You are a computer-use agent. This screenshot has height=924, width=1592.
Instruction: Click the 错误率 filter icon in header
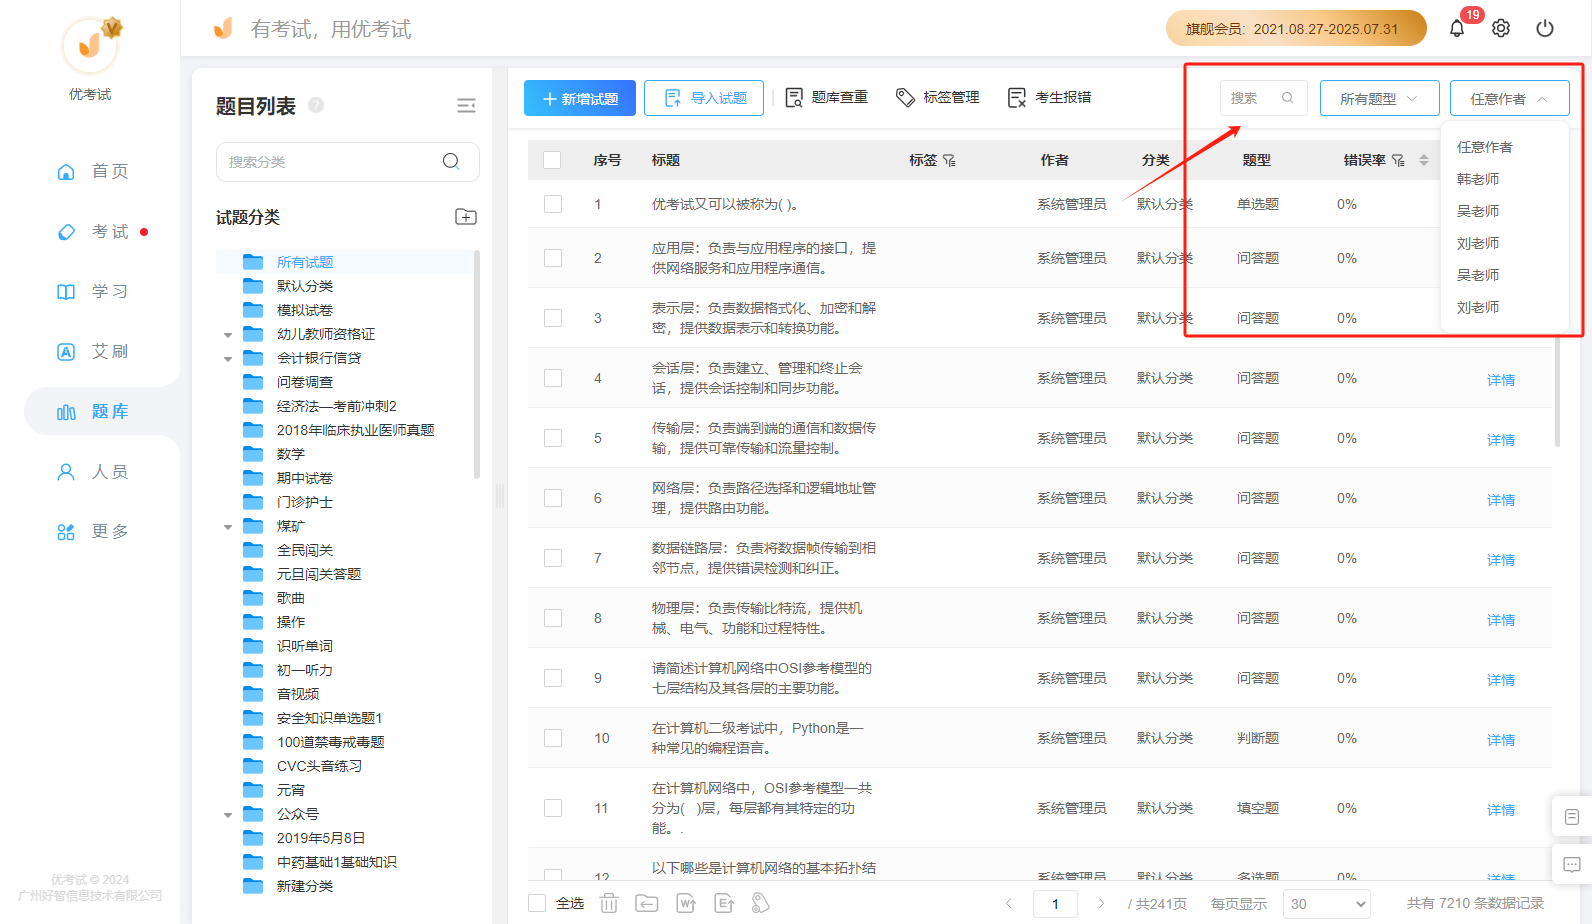coord(1398,160)
